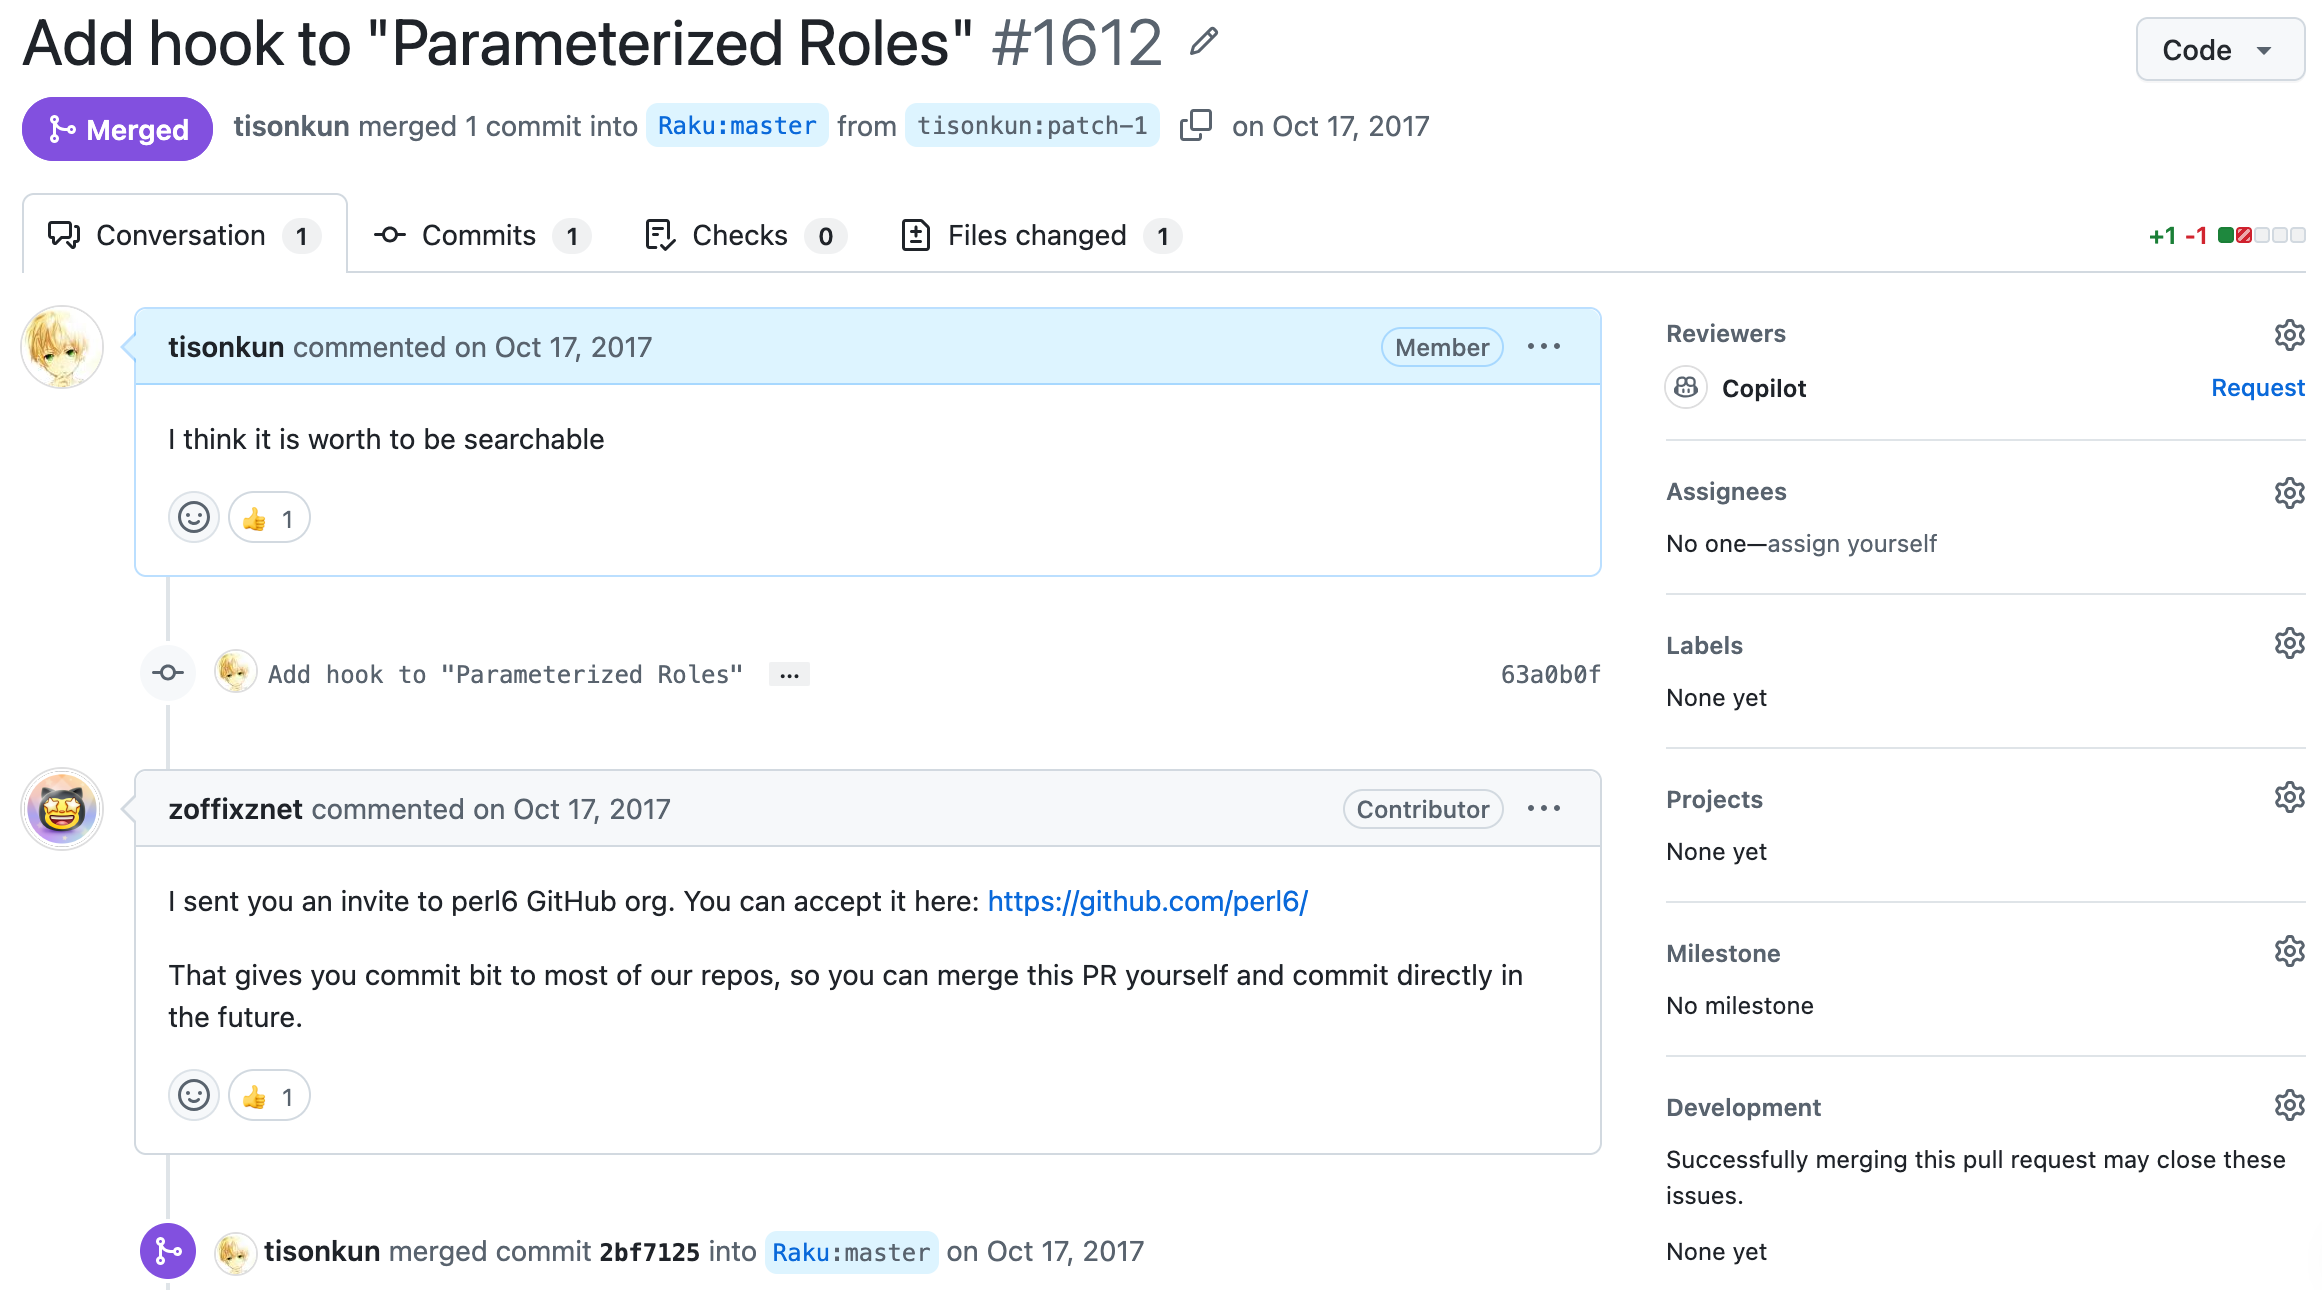
Task: Click the Development heading in sidebar
Action: pos(1743,1107)
